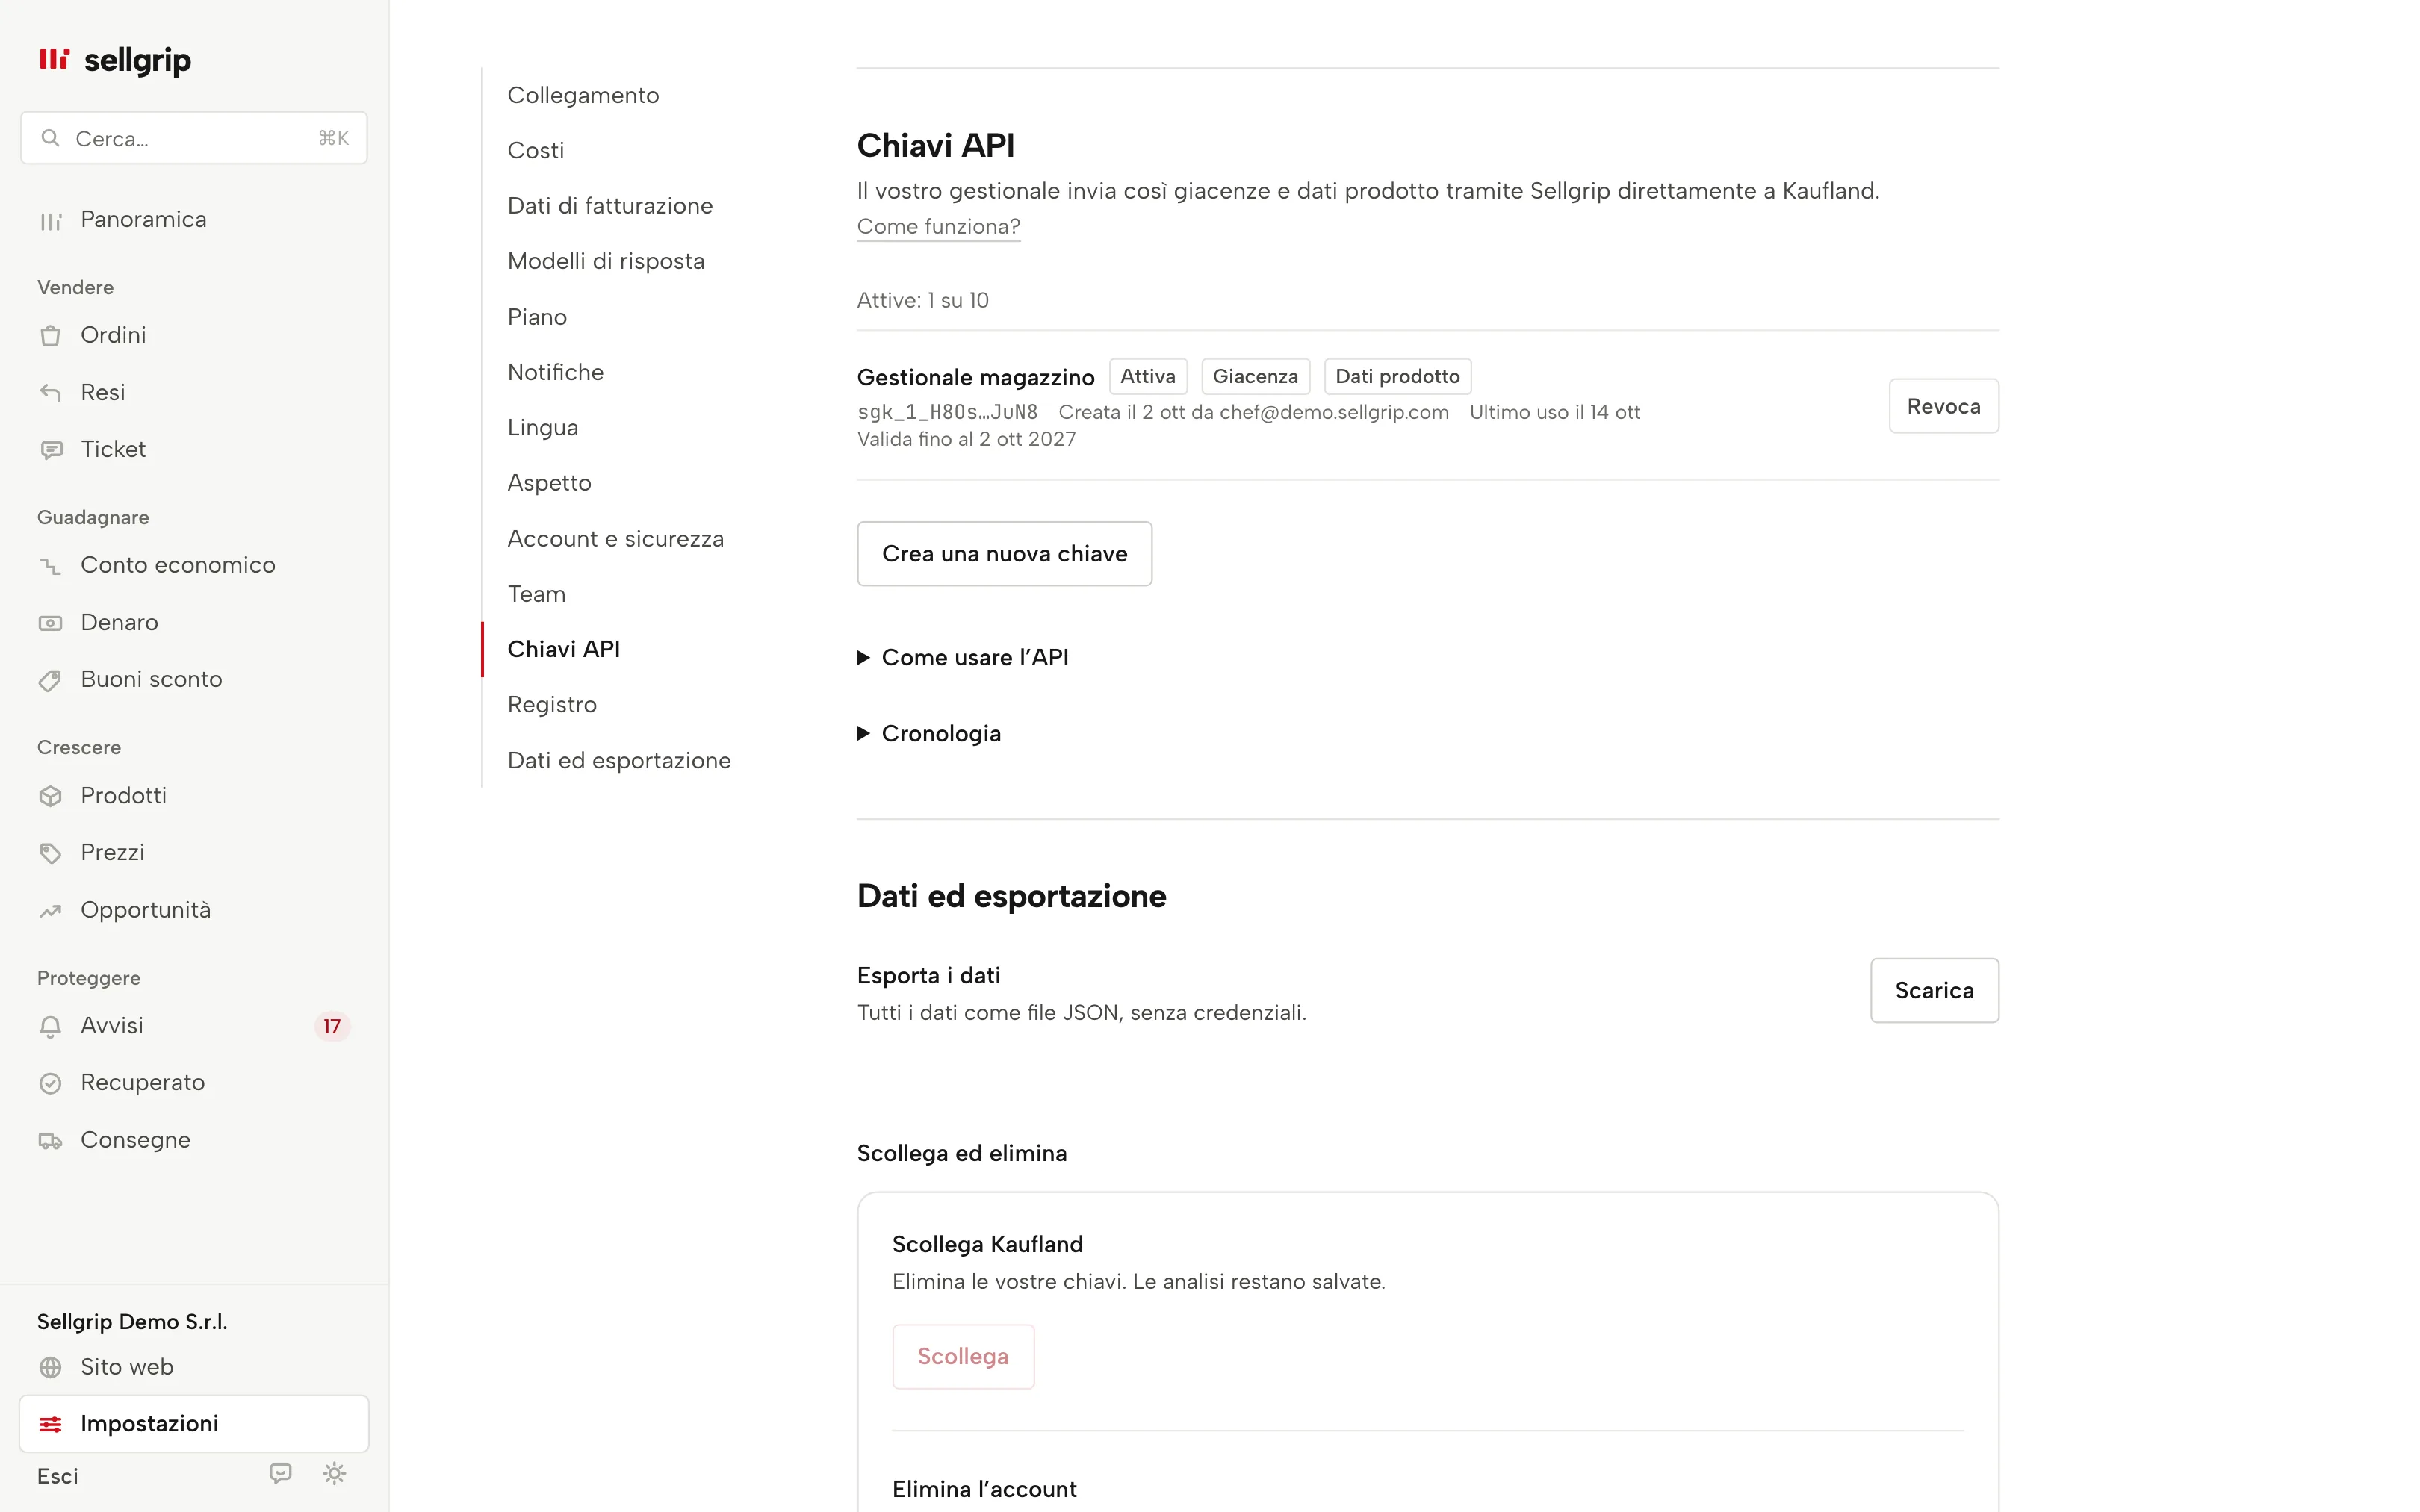Toggle light/dark theme sun icon

[334, 1473]
